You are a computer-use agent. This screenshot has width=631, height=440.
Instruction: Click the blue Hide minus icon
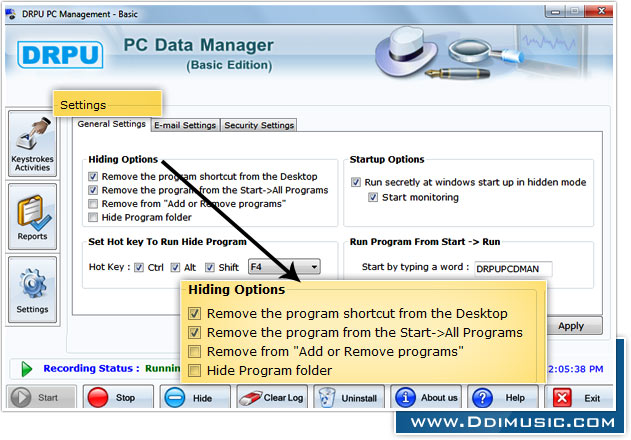coord(175,398)
